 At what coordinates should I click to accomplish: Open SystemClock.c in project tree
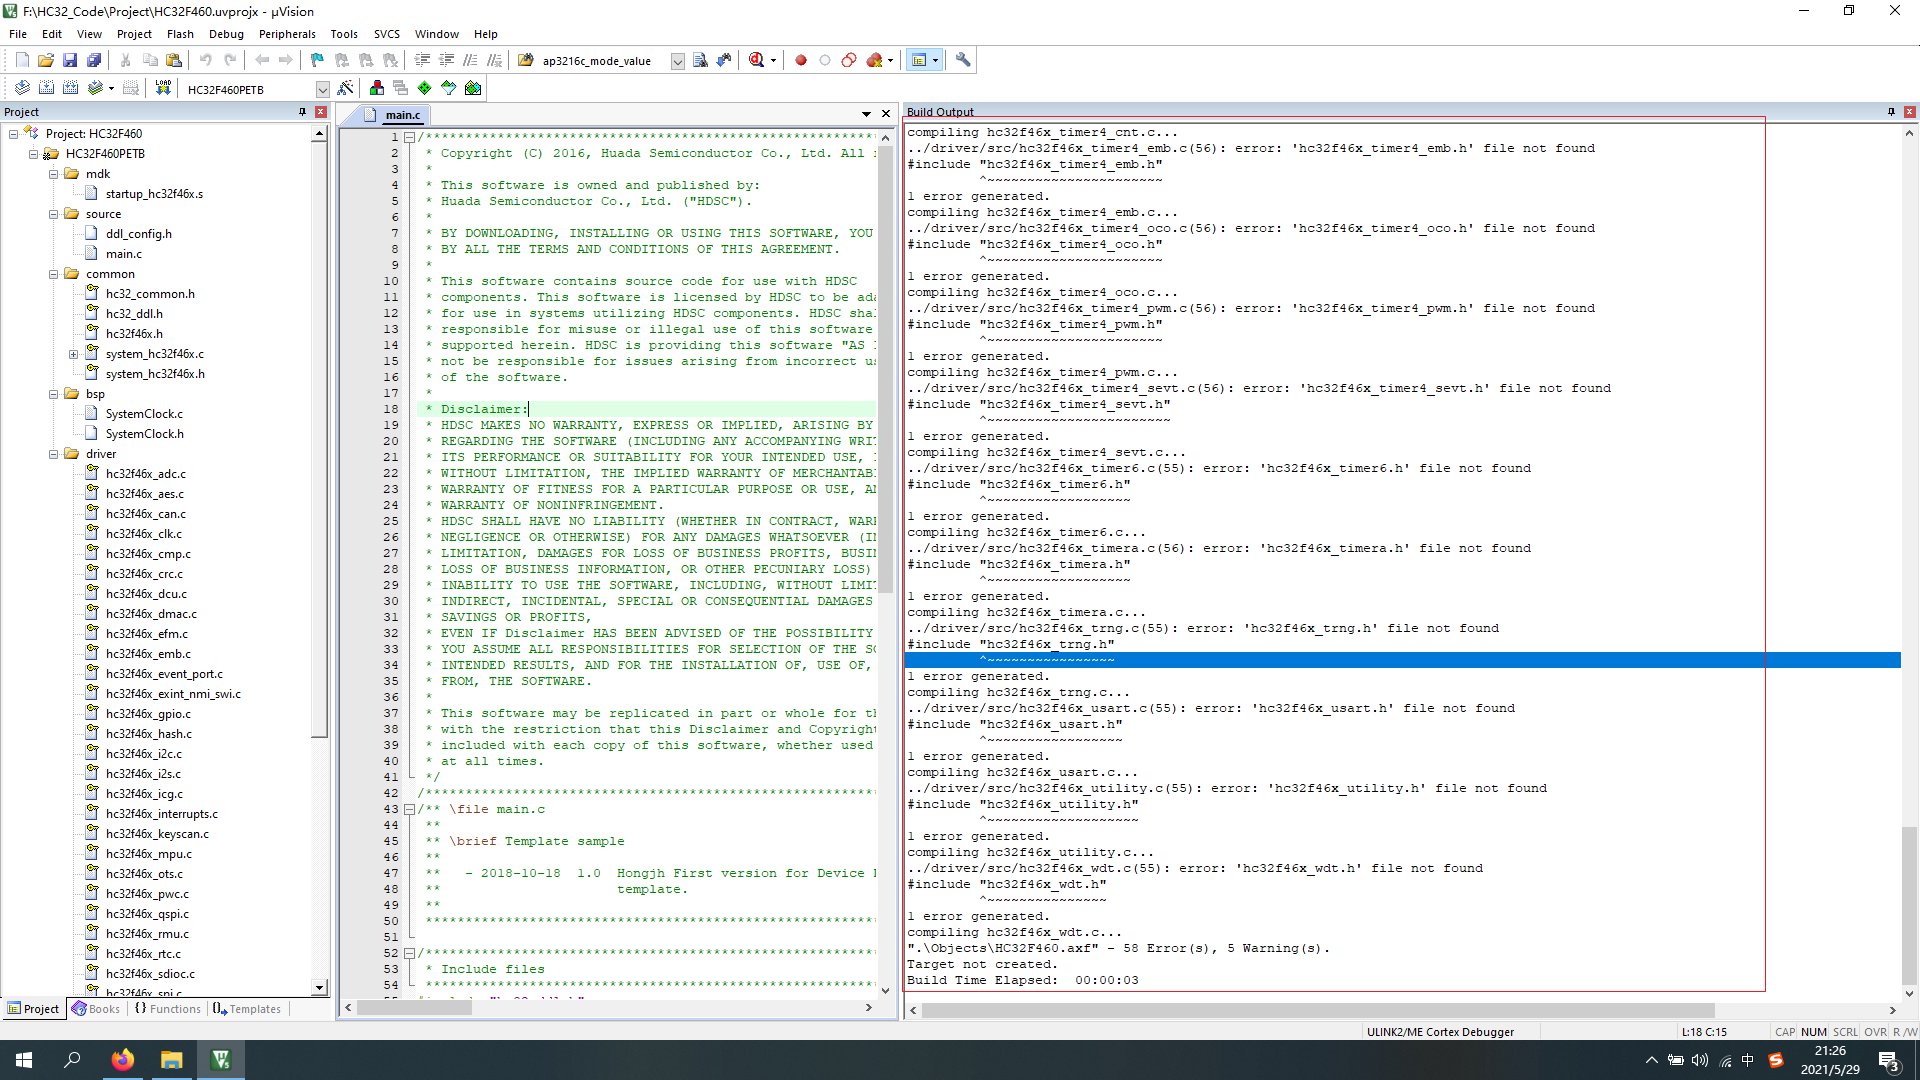[144, 414]
